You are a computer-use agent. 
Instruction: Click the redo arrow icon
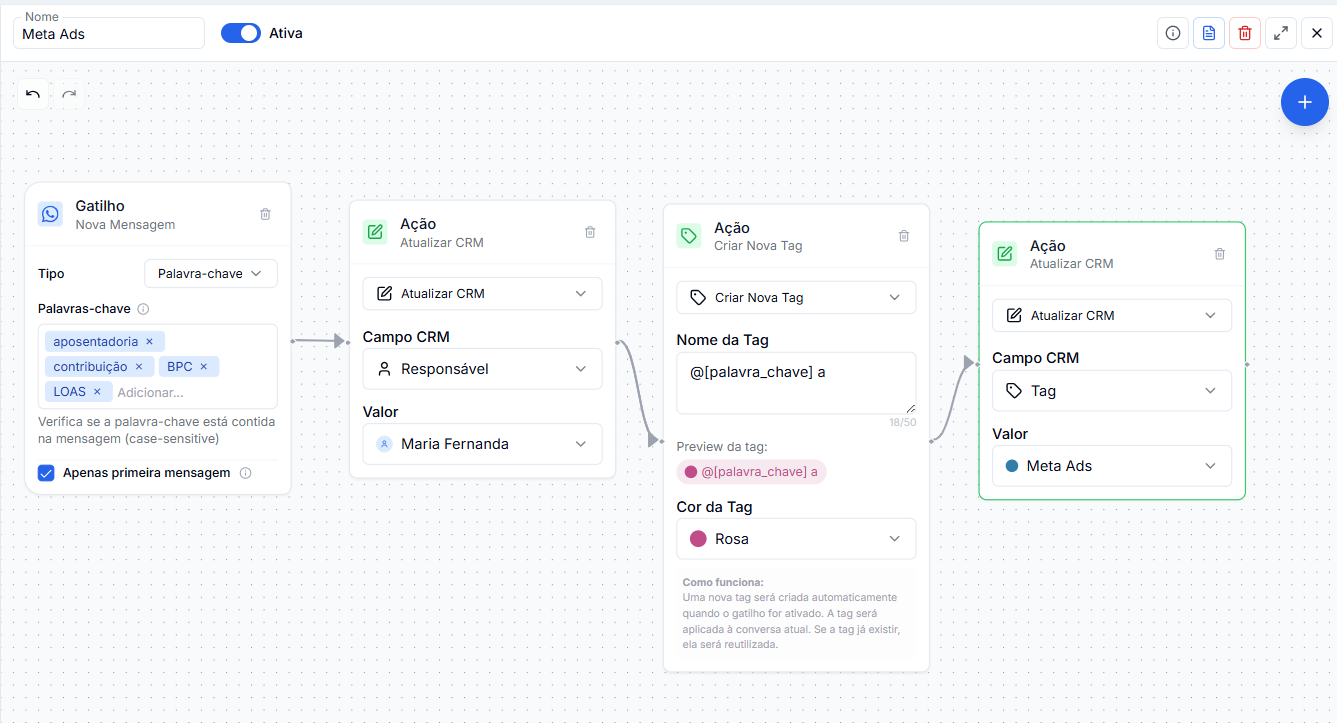[69, 95]
